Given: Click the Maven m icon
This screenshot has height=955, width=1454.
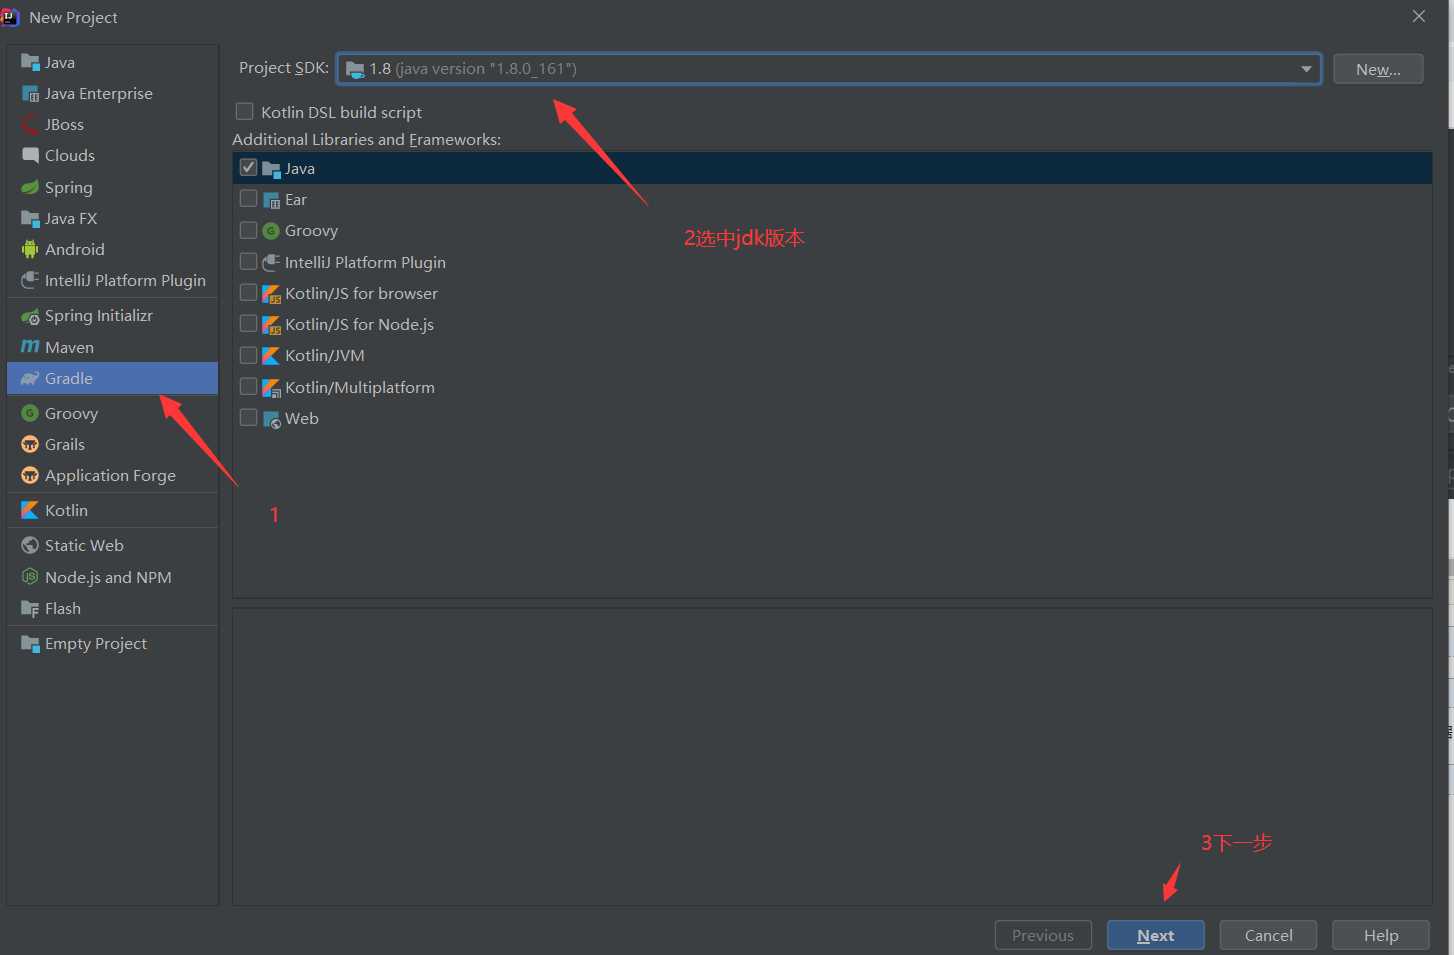Looking at the screenshot, I should 30,347.
